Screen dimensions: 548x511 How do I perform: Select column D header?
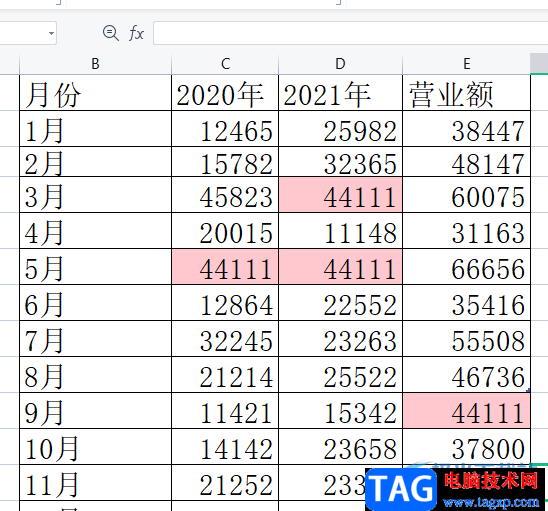(x=340, y=64)
